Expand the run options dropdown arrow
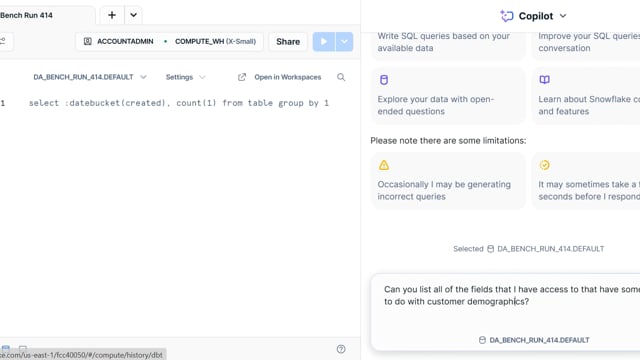The width and height of the screenshot is (640, 360). click(344, 42)
